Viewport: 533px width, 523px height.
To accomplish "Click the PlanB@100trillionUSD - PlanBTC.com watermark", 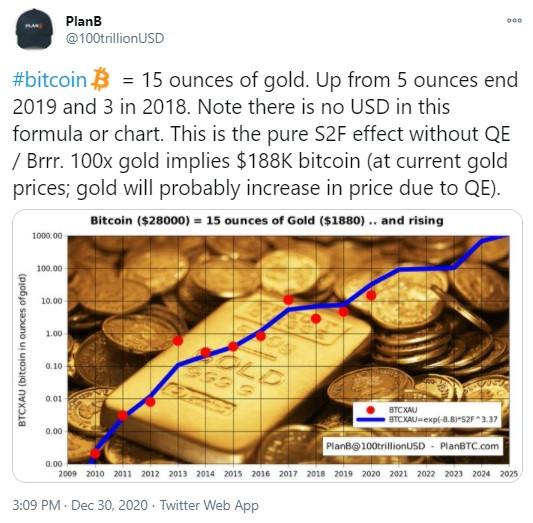I will click(412, 446).
